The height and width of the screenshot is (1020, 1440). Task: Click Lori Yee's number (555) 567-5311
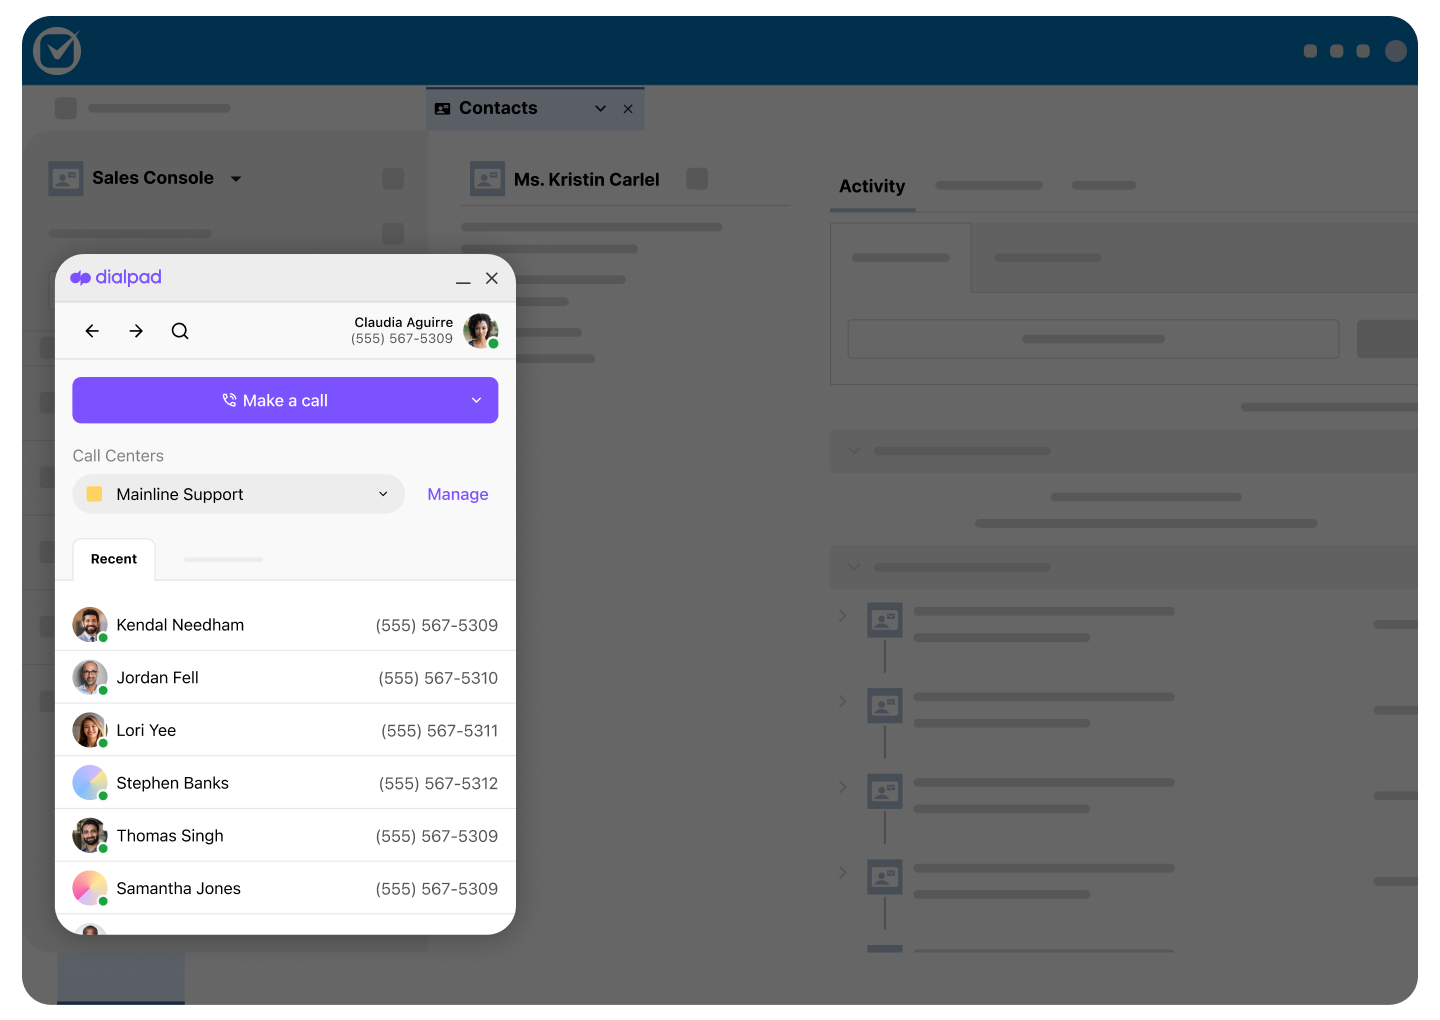[x=439, y=731]
